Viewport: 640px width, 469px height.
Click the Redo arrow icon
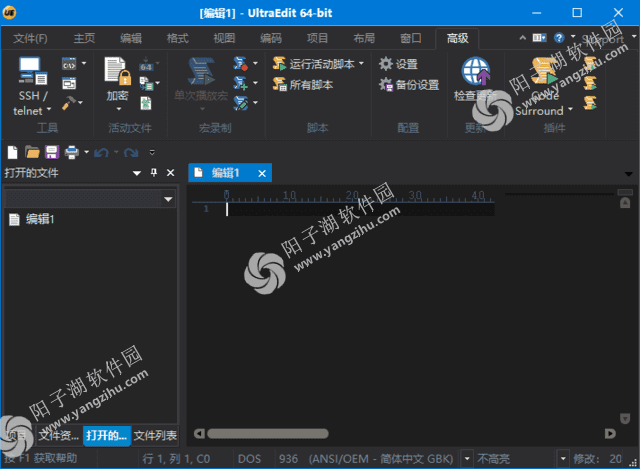click(131, 153)
